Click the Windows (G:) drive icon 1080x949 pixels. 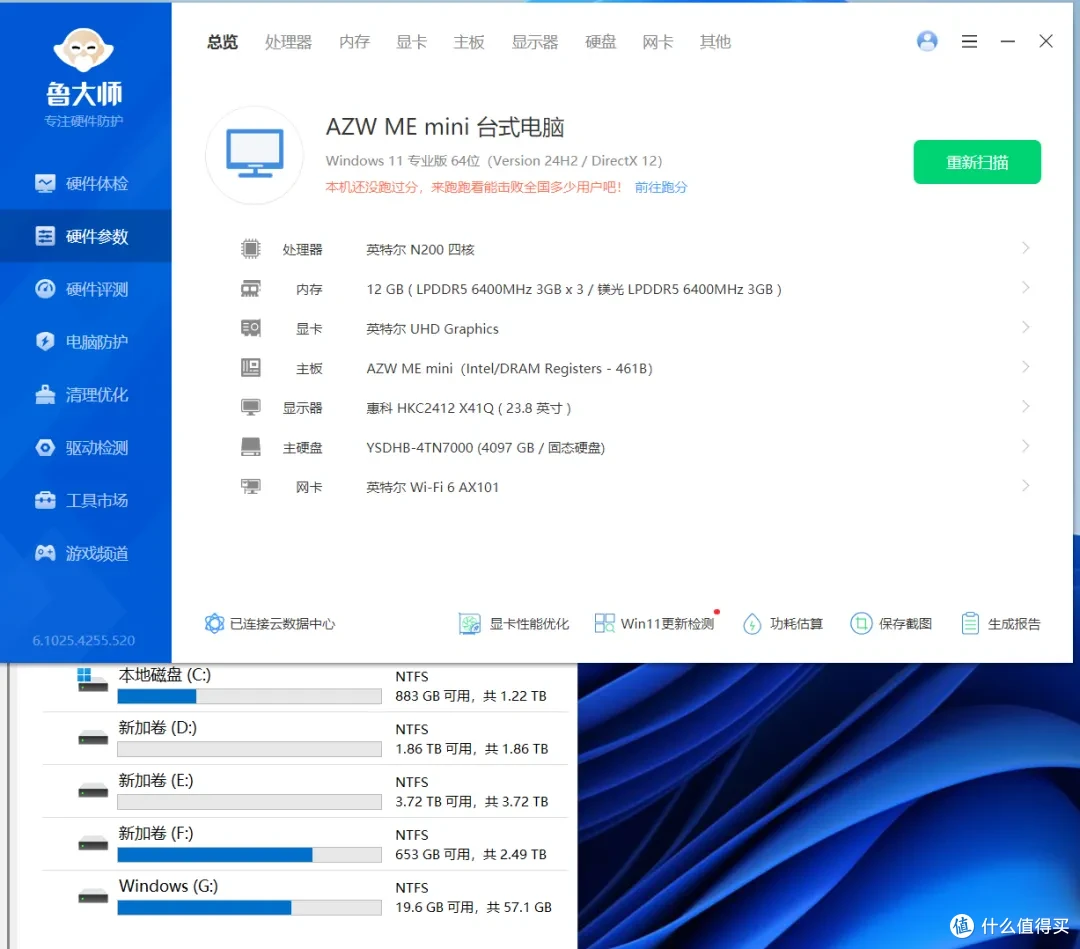point(92,896)
